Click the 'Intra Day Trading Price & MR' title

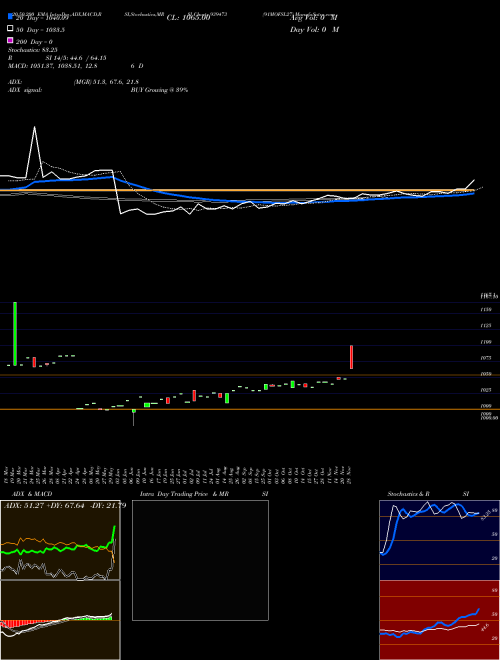click(184, 494)
